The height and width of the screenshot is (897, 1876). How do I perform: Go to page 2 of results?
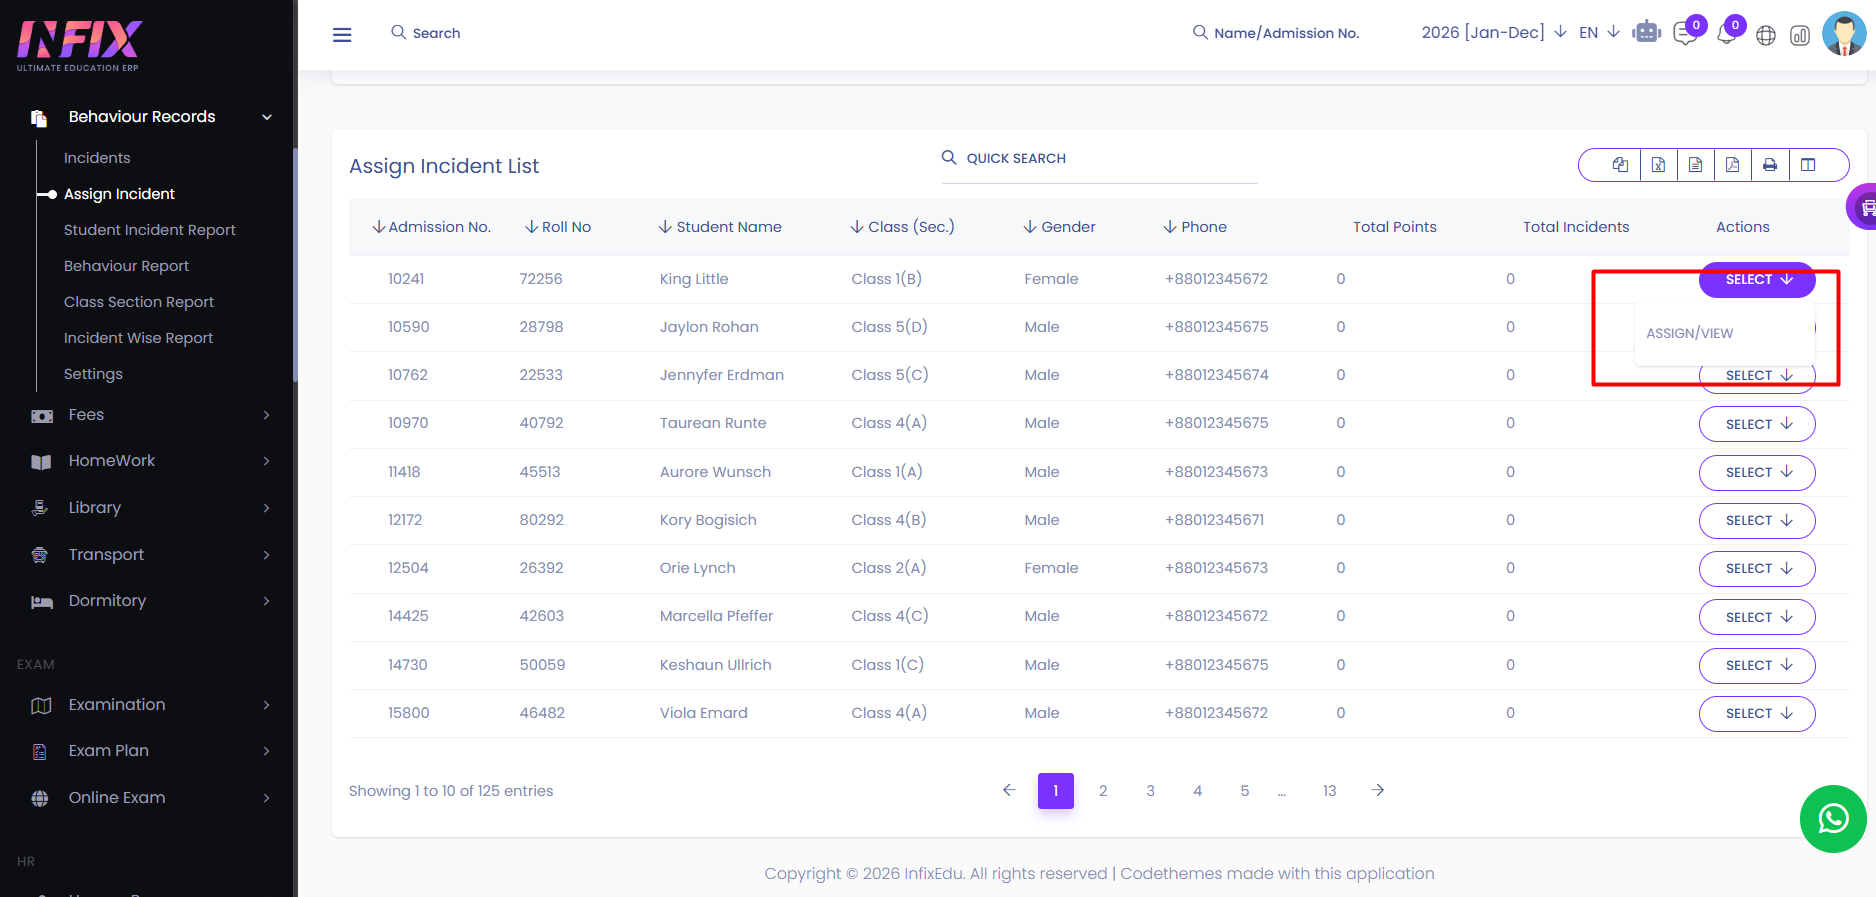tap(1103, 791)
